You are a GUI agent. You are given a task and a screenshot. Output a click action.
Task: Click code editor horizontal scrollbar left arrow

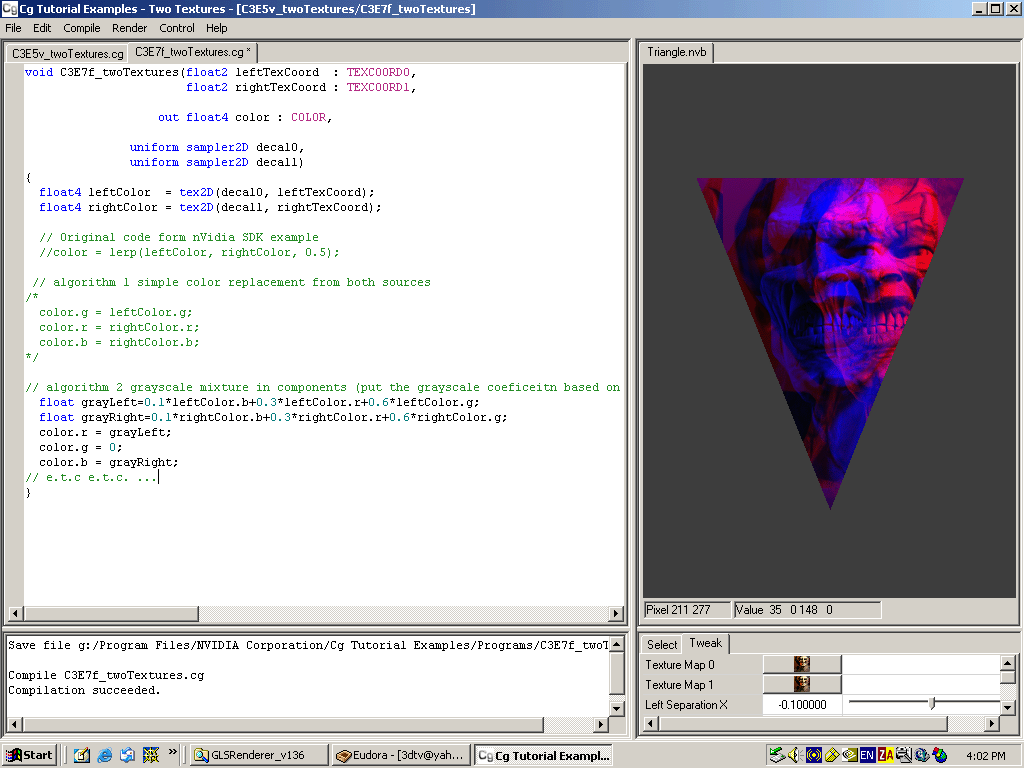[x=16, y=614]
